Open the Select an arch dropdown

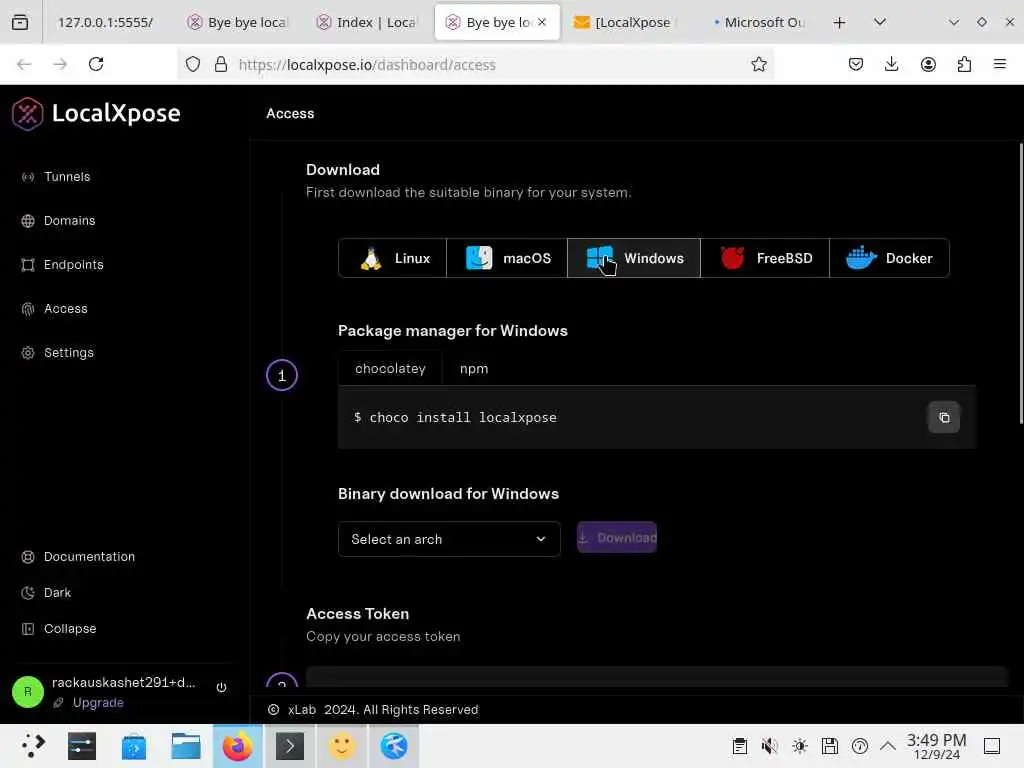click(x=449, y=539)
